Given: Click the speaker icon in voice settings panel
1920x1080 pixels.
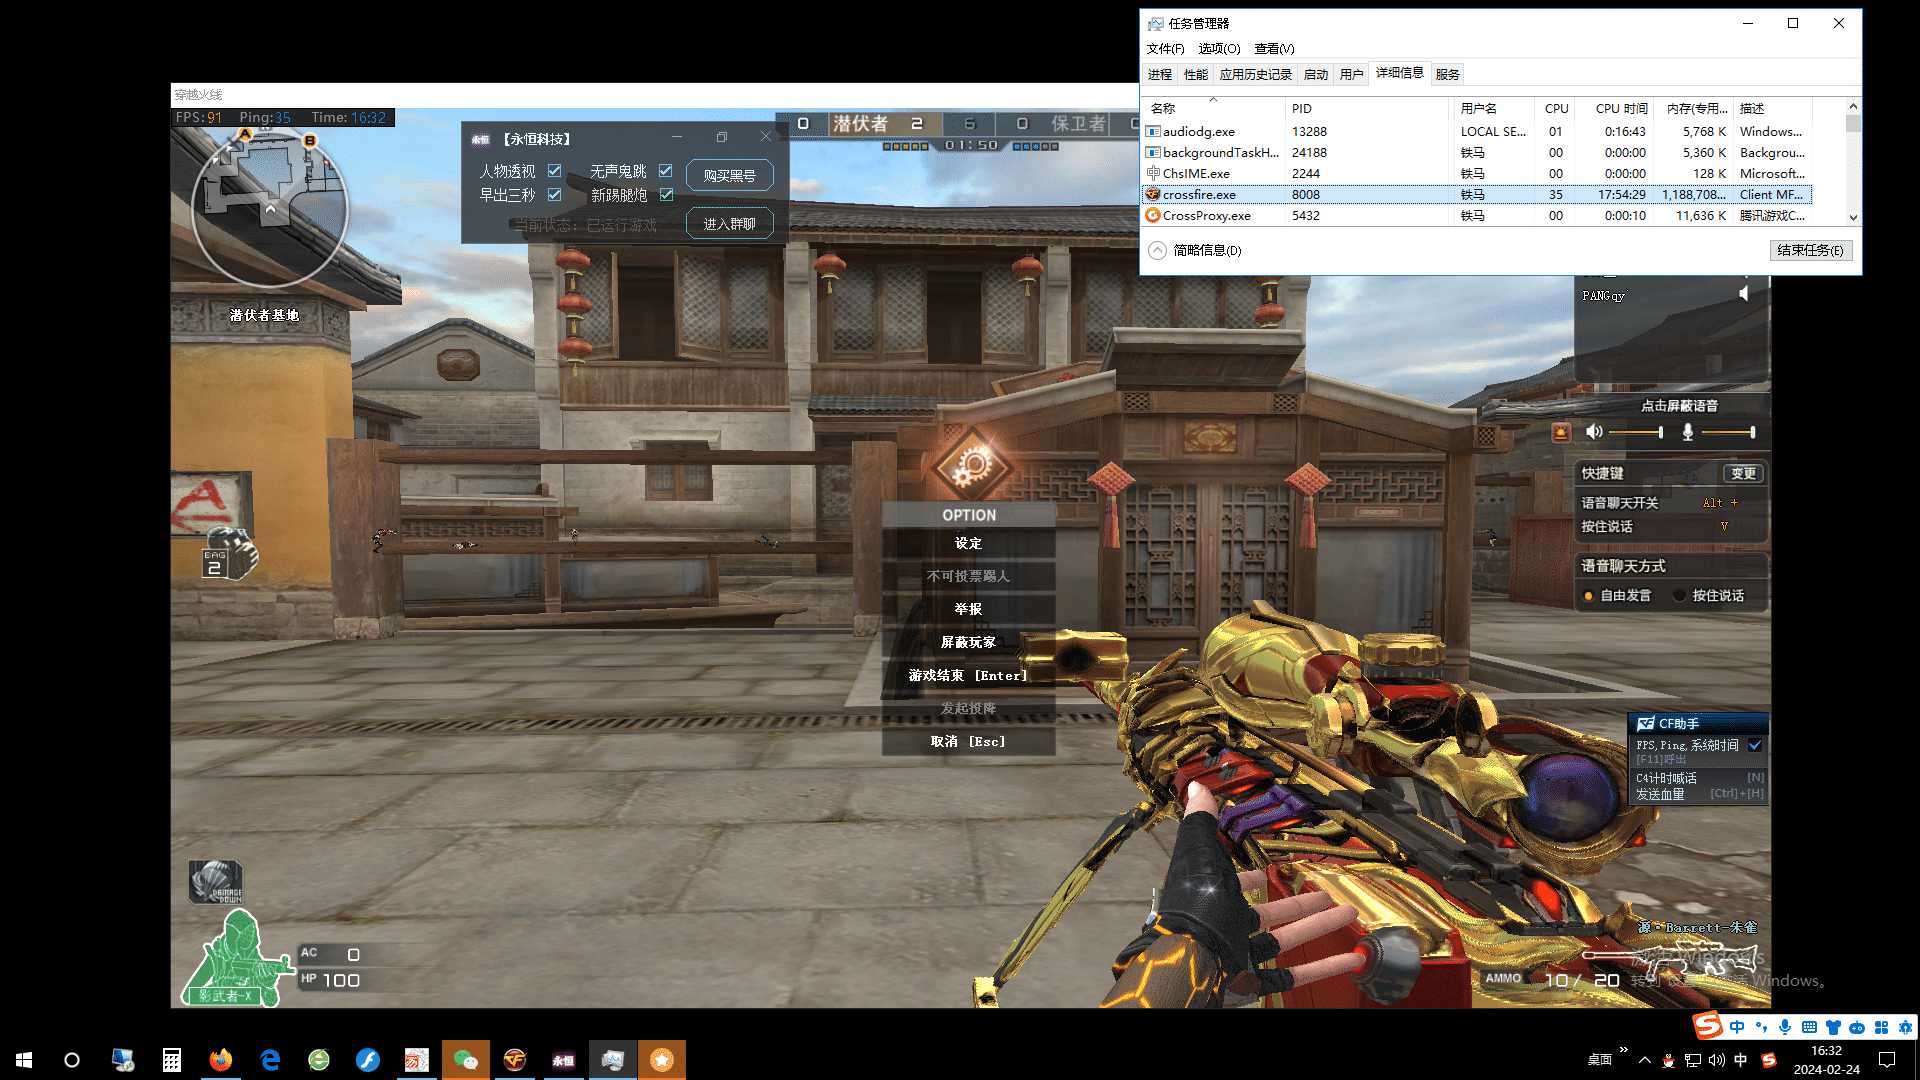Looking at the screenshot, I should tap(1594, 432).
